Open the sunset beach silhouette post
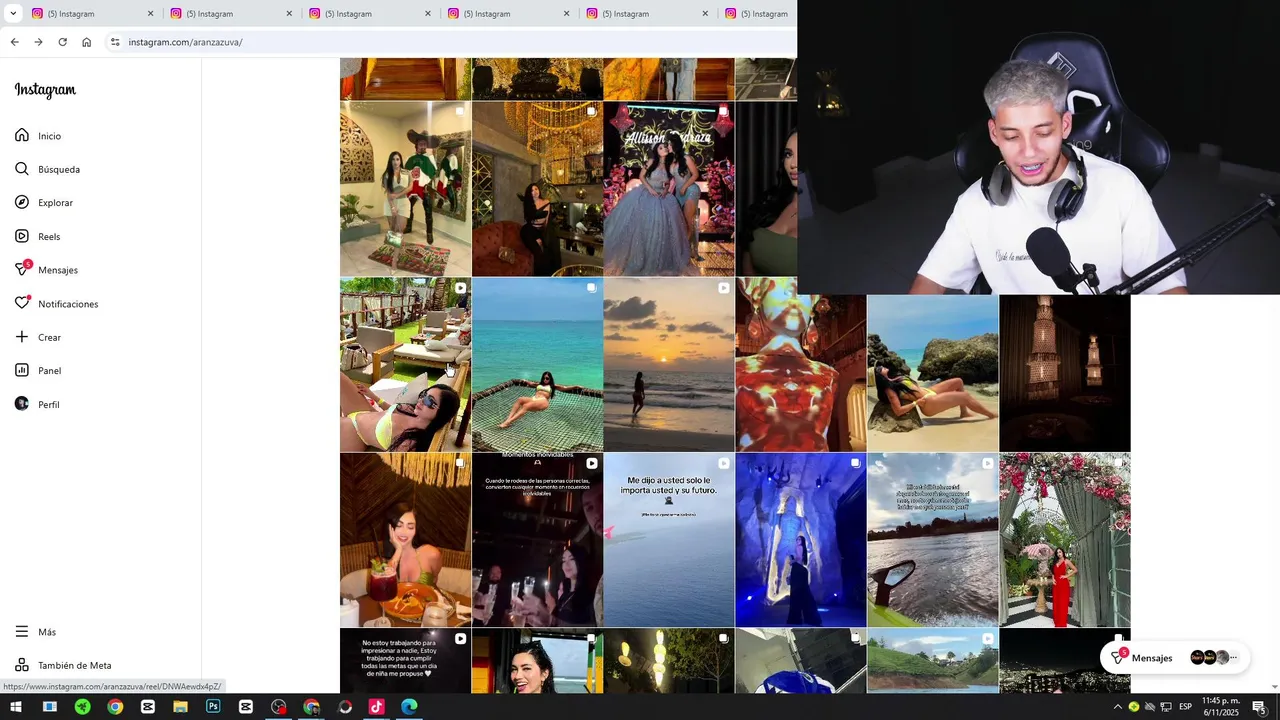Viewport: 1280px width, 720px height. [x=669, y=365]
